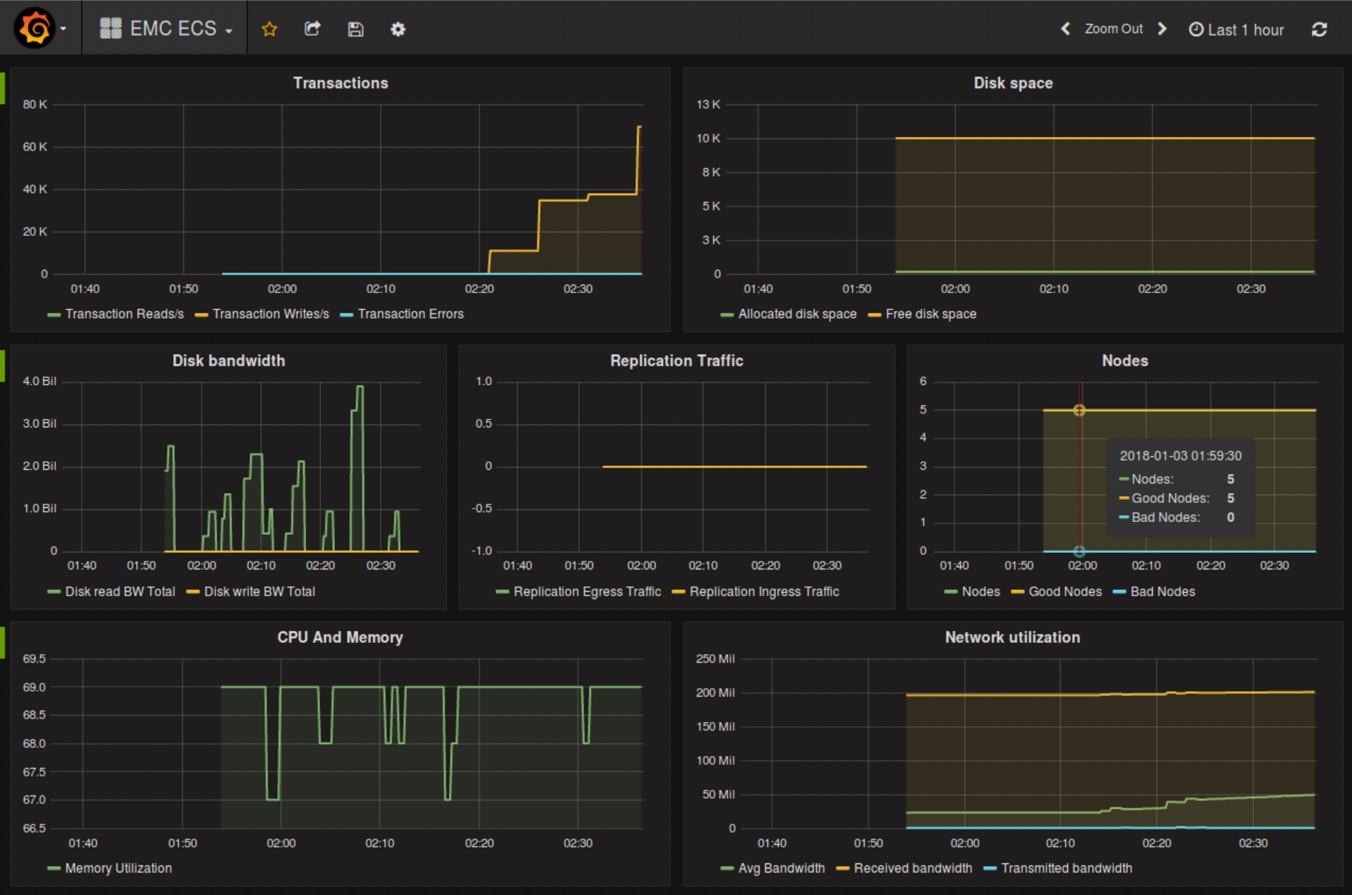Click the Disk read BW Total color swatch

[x=54, y=592]
